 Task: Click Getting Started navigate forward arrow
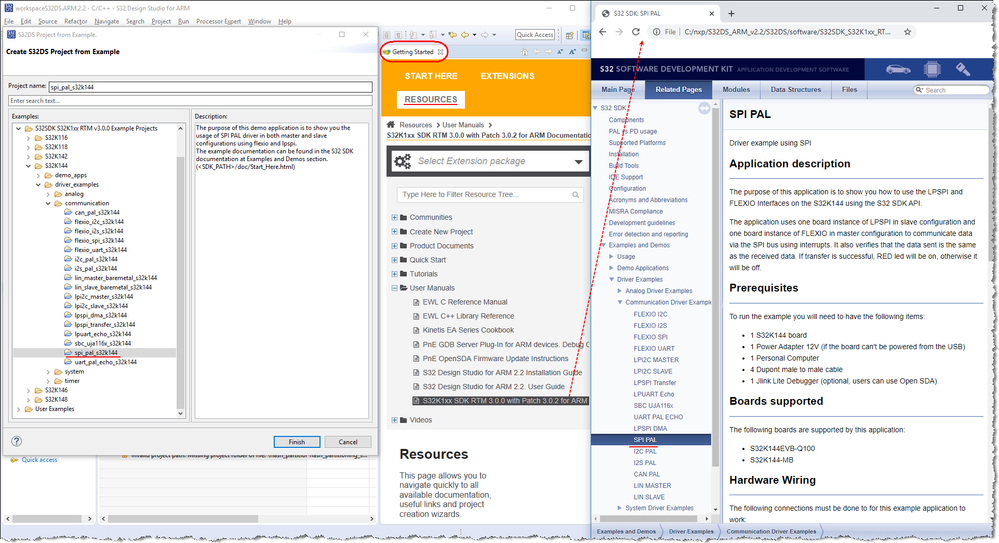pyautogui.click(x=549, y=52)
